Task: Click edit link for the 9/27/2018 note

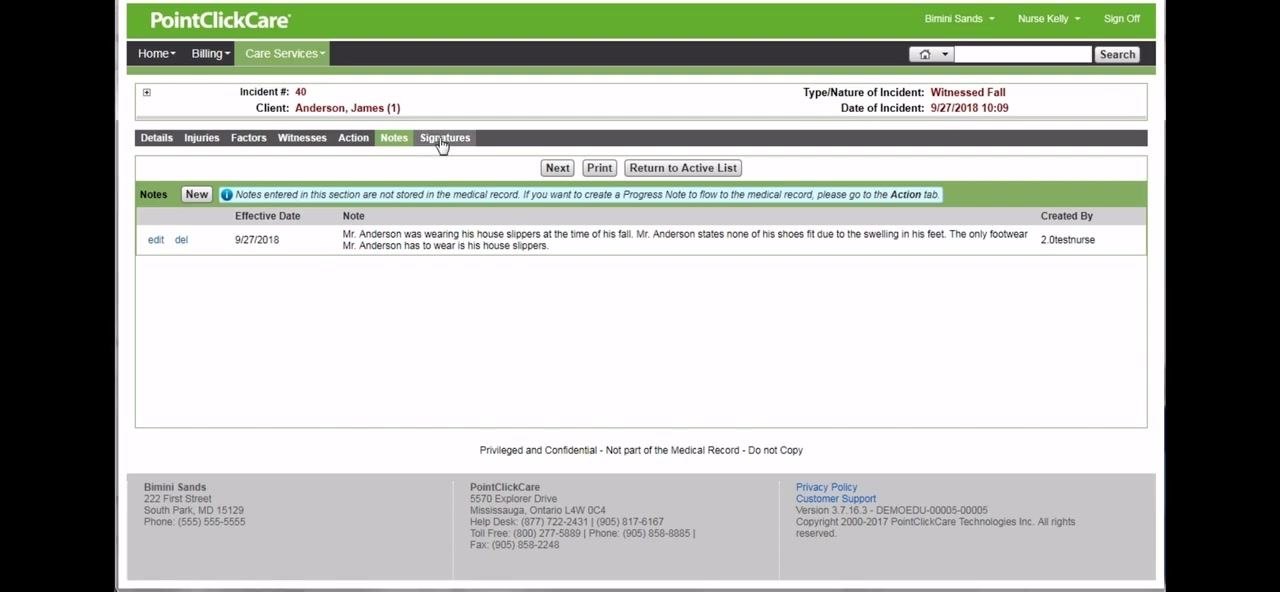Action: (156, 240)
